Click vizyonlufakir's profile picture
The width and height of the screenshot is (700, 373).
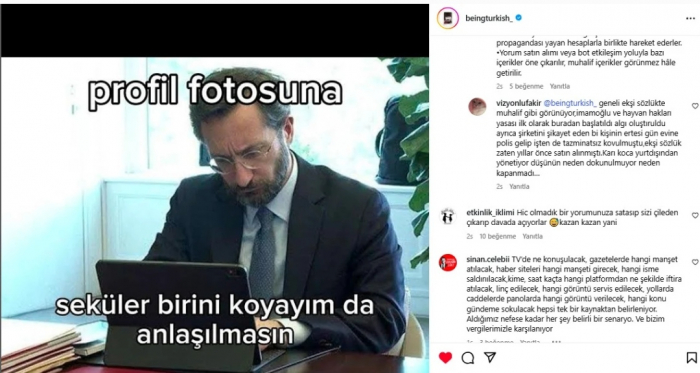[477, 107]
